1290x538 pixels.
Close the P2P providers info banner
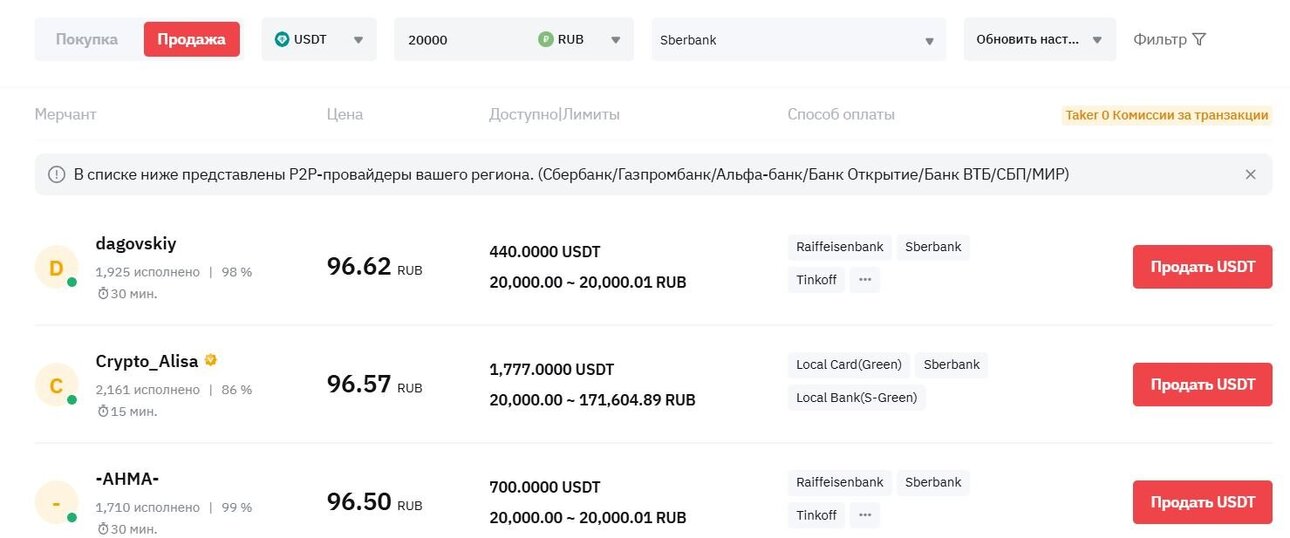click(1250, 174)
